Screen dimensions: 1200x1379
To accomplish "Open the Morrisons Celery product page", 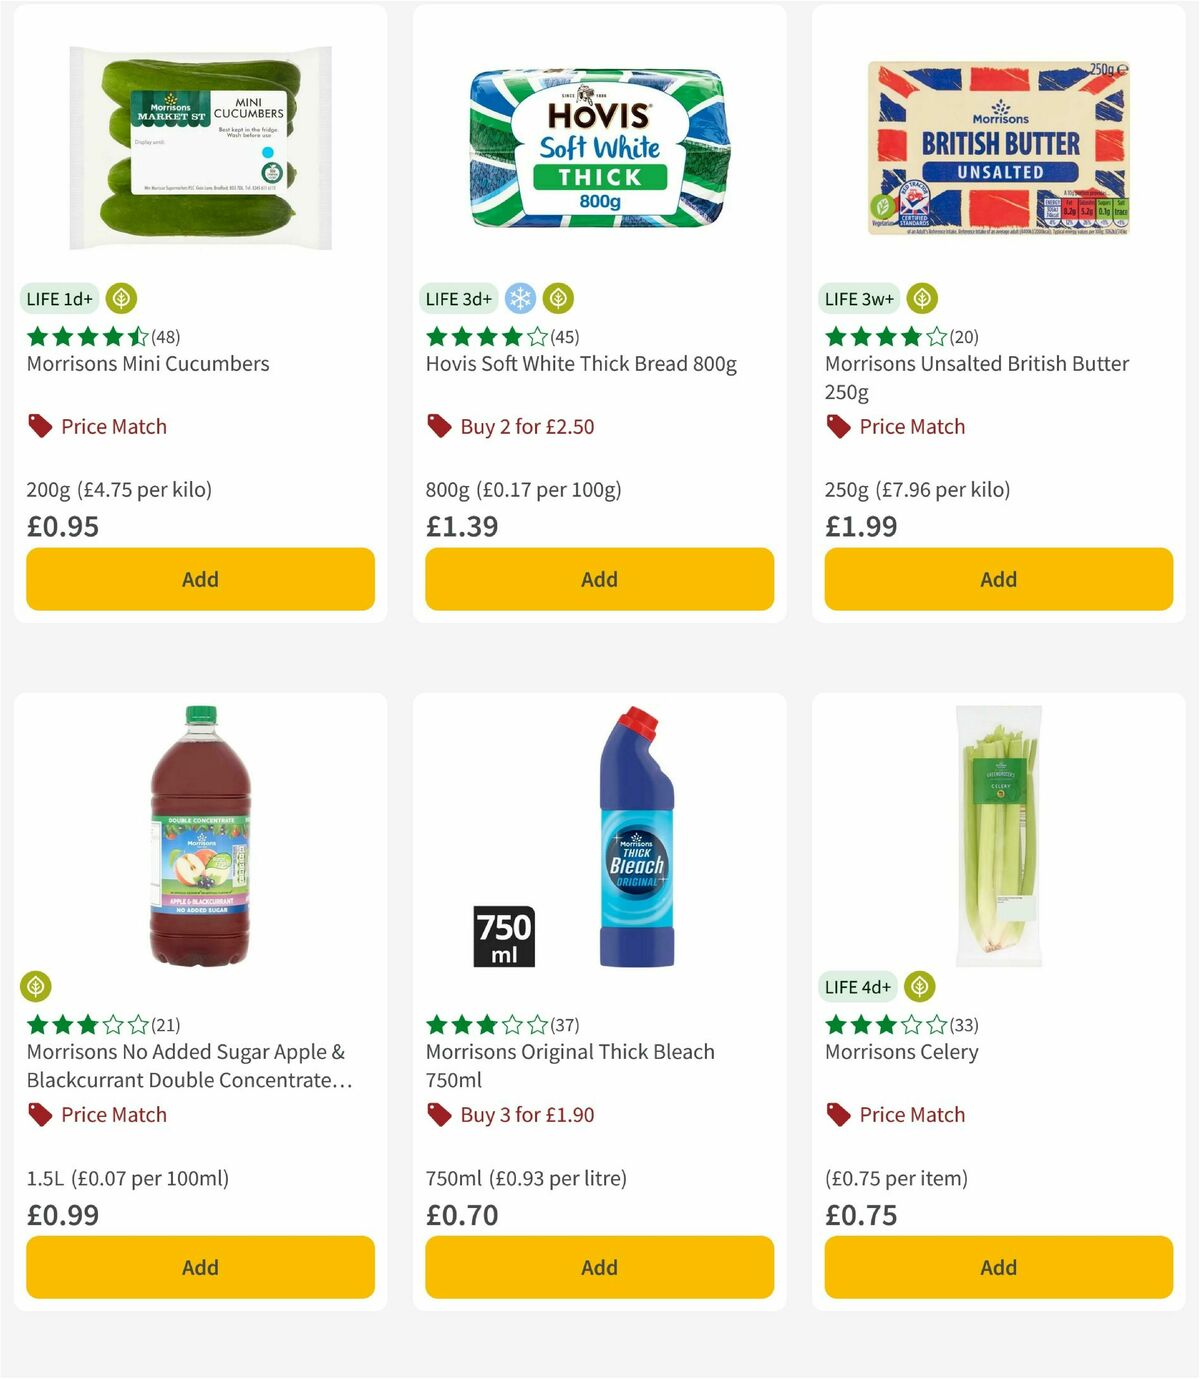I will (901, 1052).
